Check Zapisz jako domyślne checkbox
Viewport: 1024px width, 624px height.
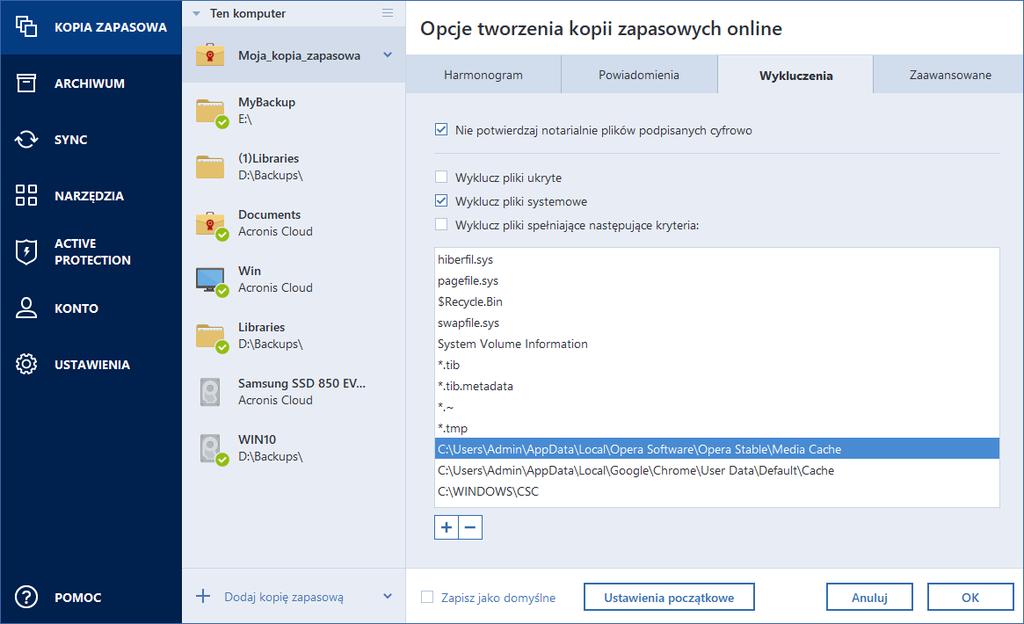[427, 597]
